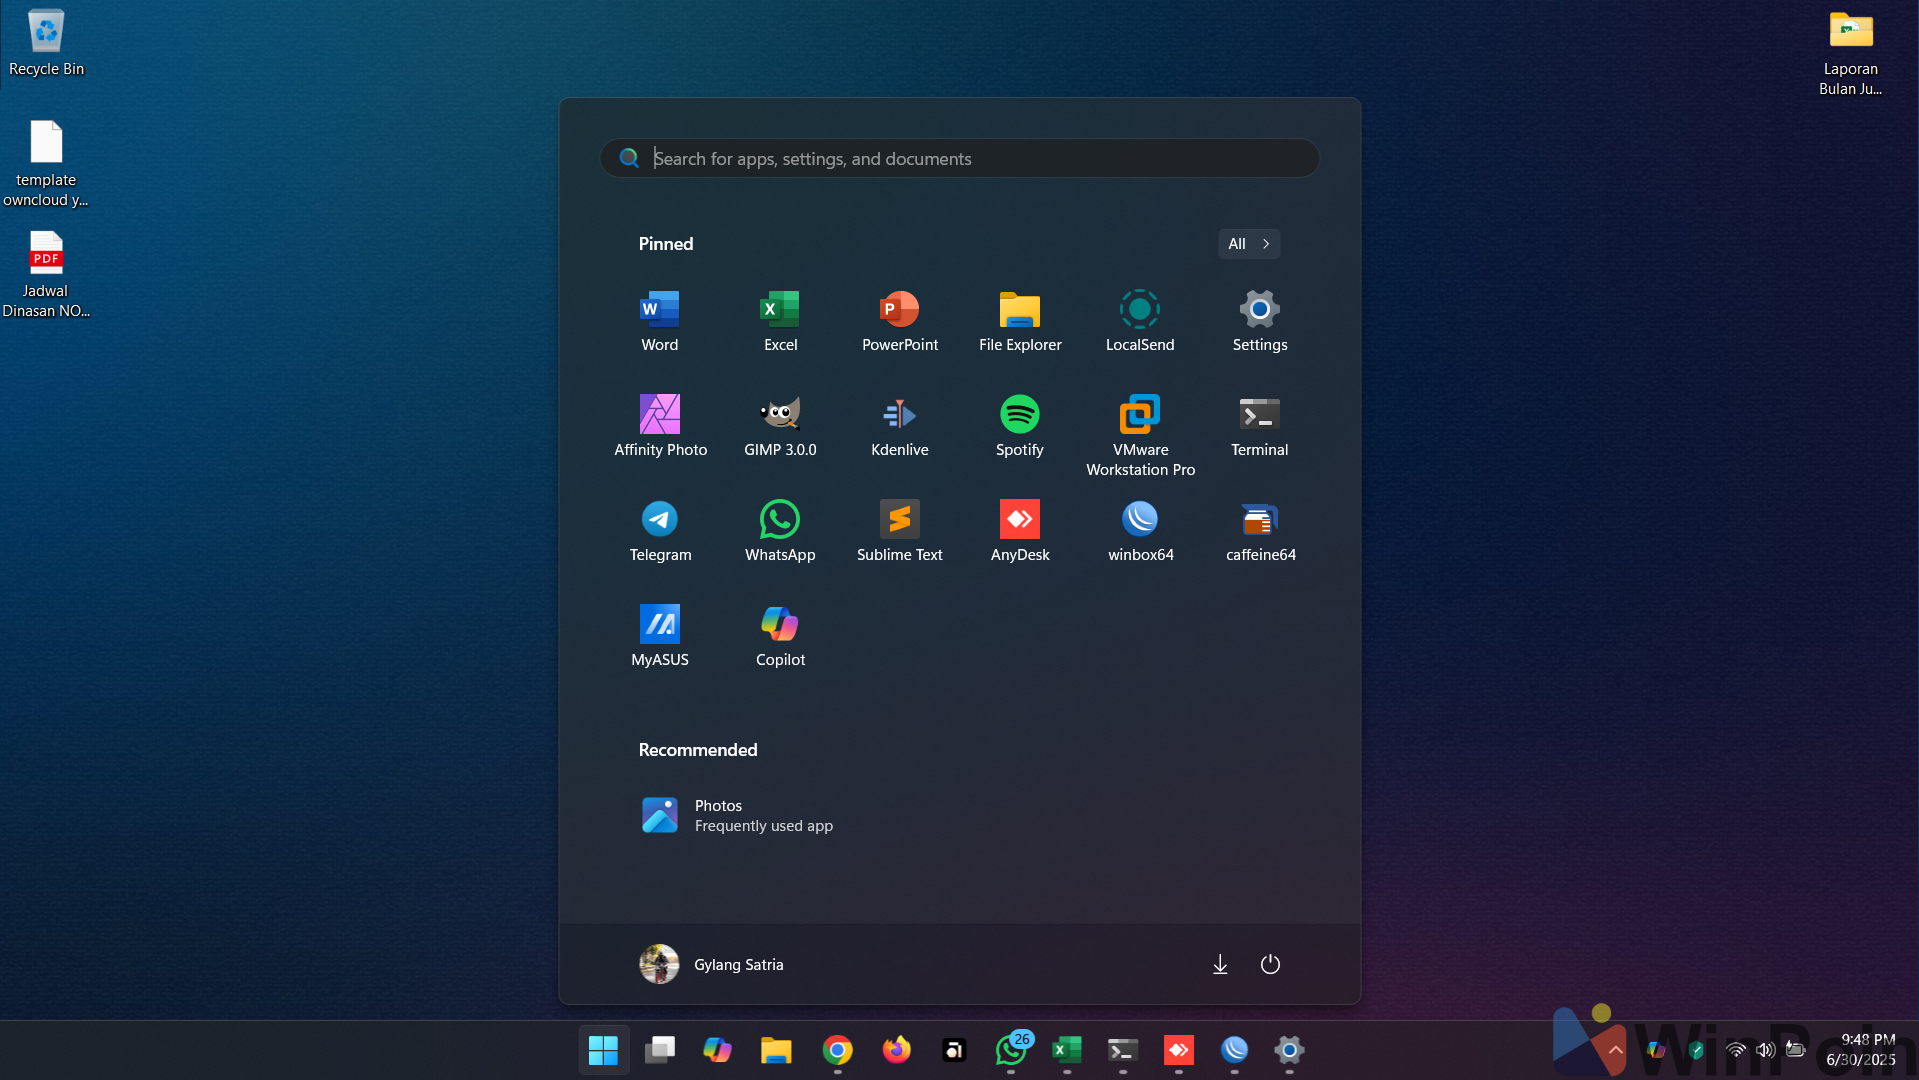Launch Affinity Photo

point(660,427)
